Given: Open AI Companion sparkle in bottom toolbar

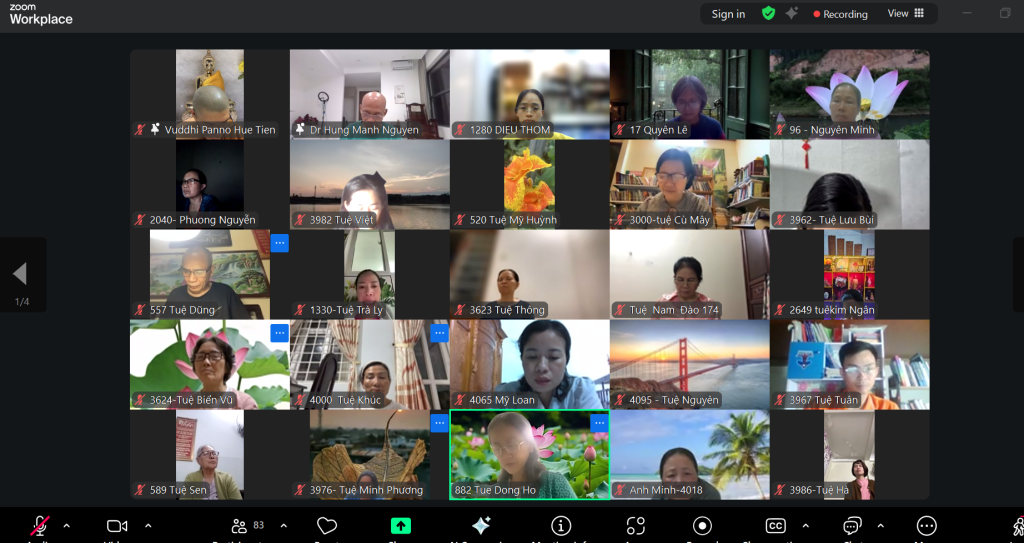Looking at the screenshot, I should click(x=481, y=526).
